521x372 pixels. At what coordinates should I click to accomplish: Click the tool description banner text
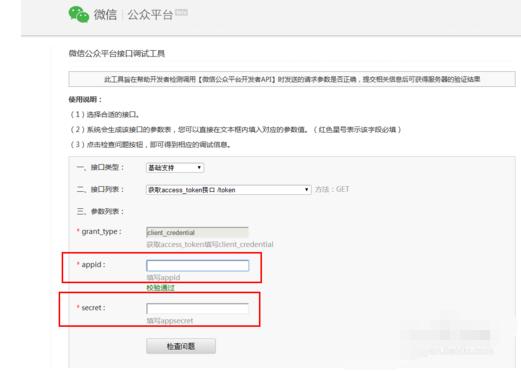[x=292, y=79]
